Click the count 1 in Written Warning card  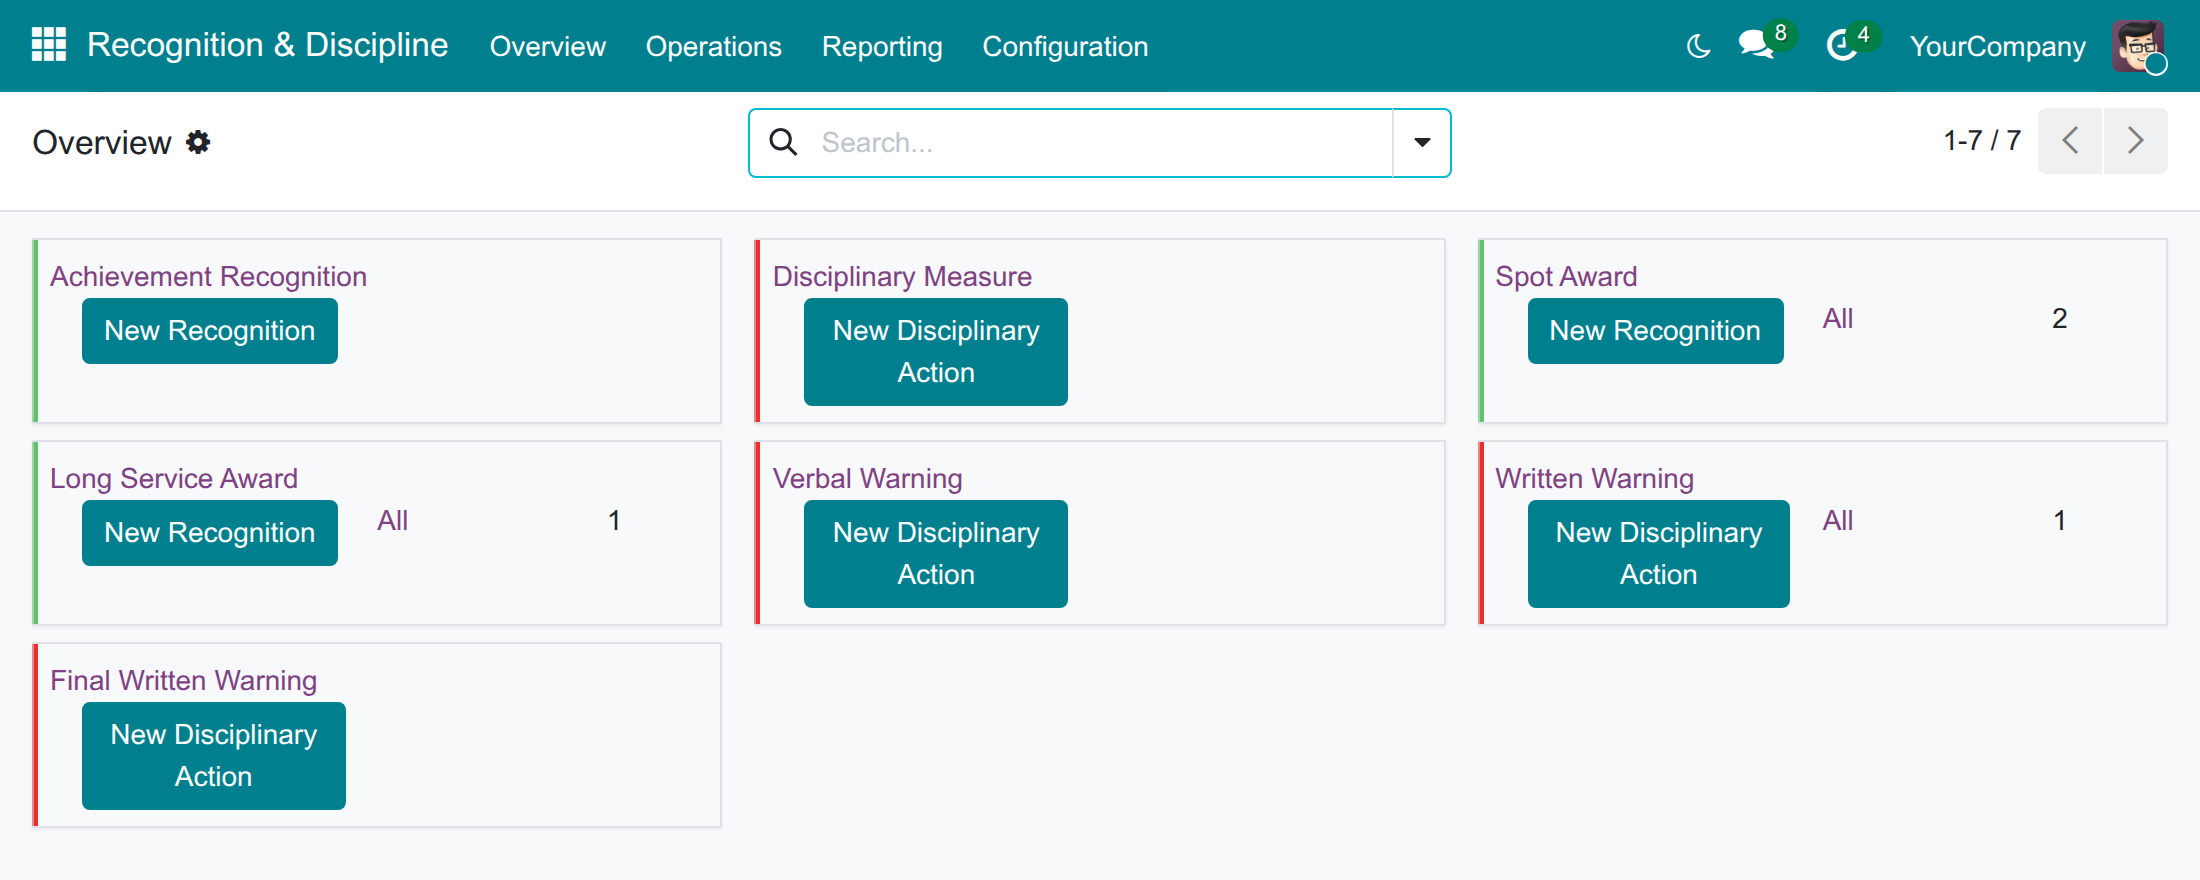[x=2059, y=520]
